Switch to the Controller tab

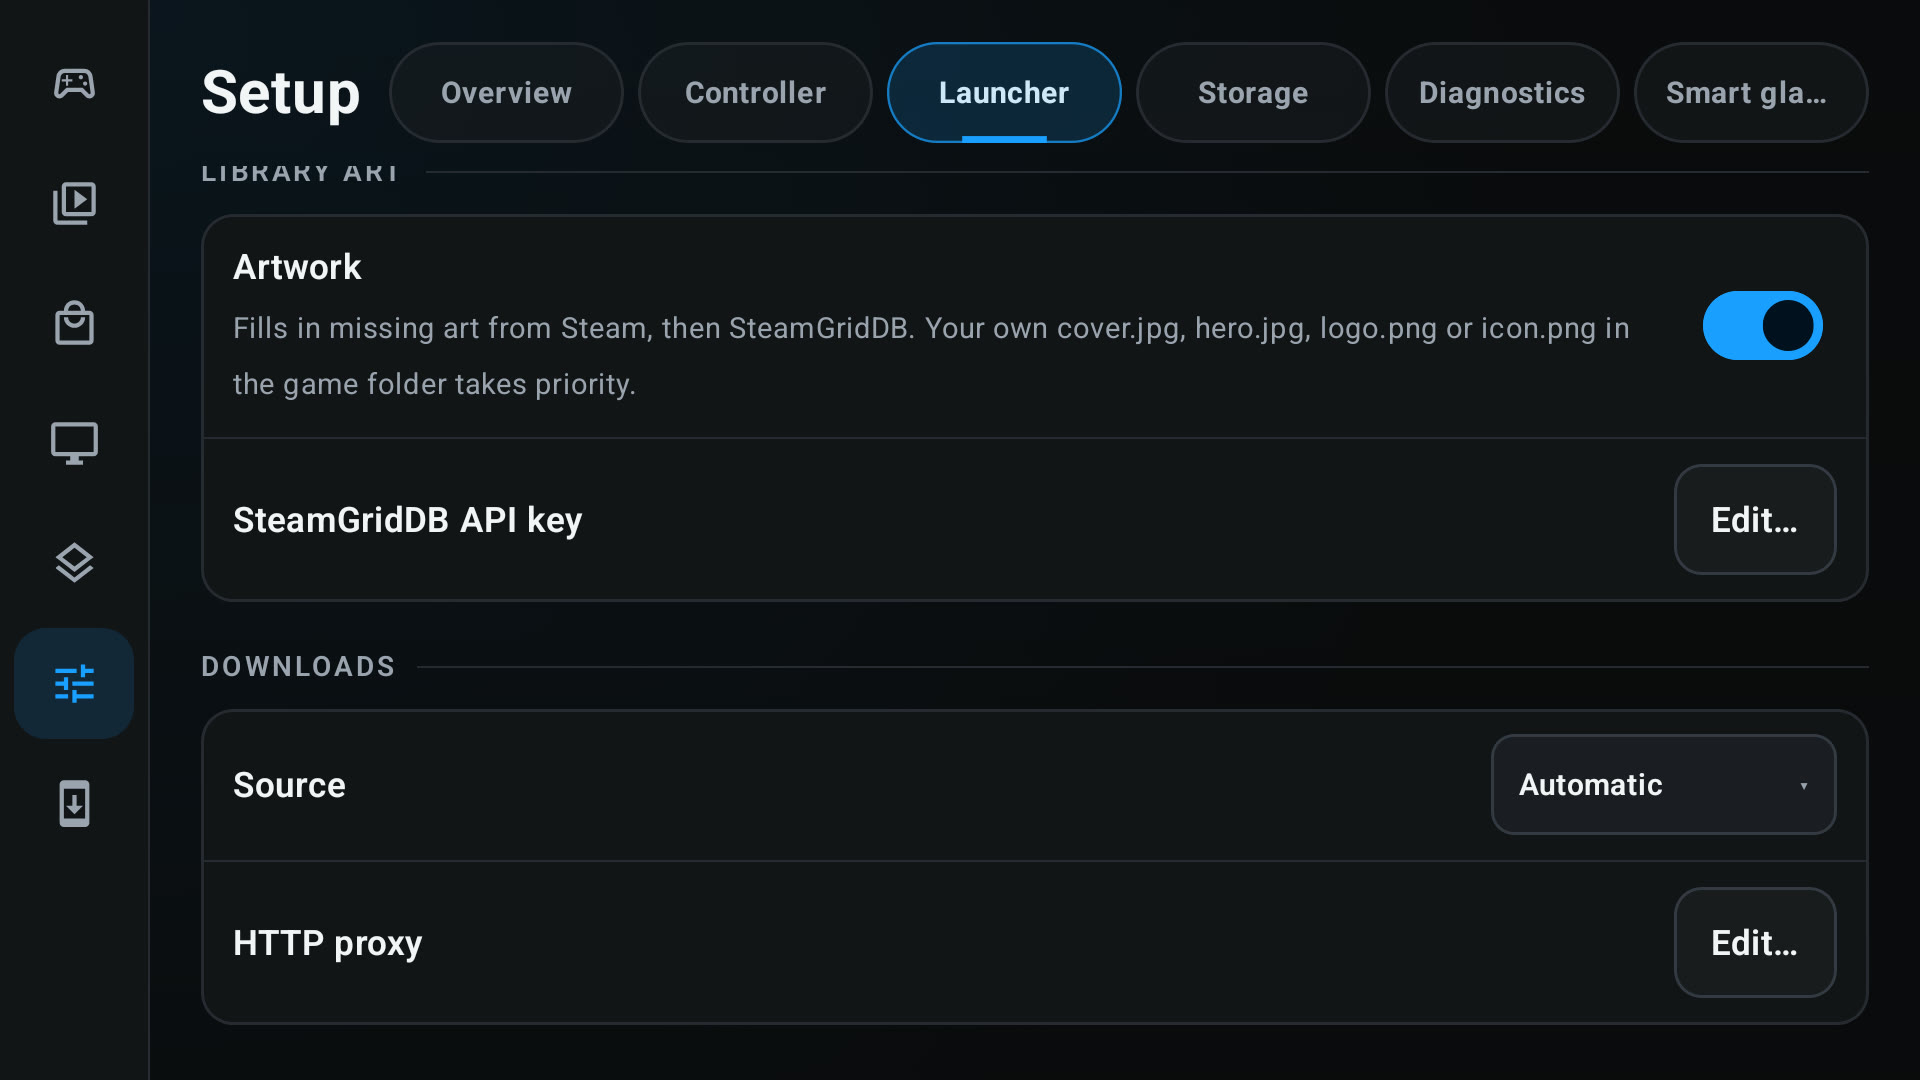pyautogui.click(x=755, y=92)
